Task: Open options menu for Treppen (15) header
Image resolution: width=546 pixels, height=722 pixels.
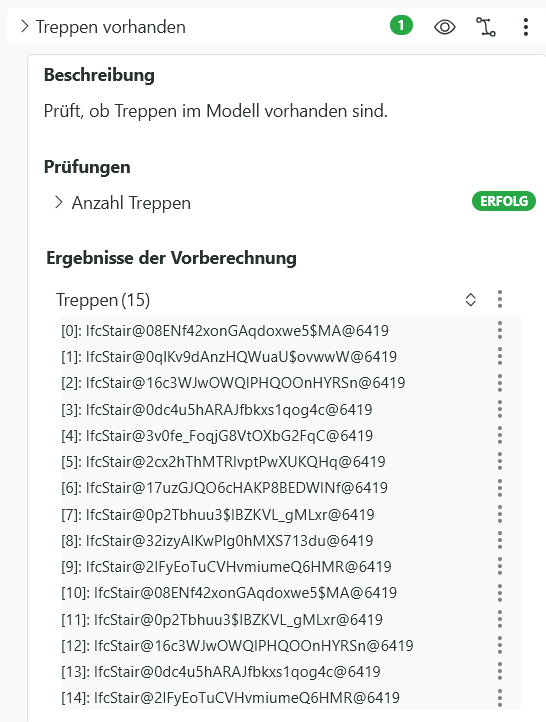Action: tap(500, 299)
